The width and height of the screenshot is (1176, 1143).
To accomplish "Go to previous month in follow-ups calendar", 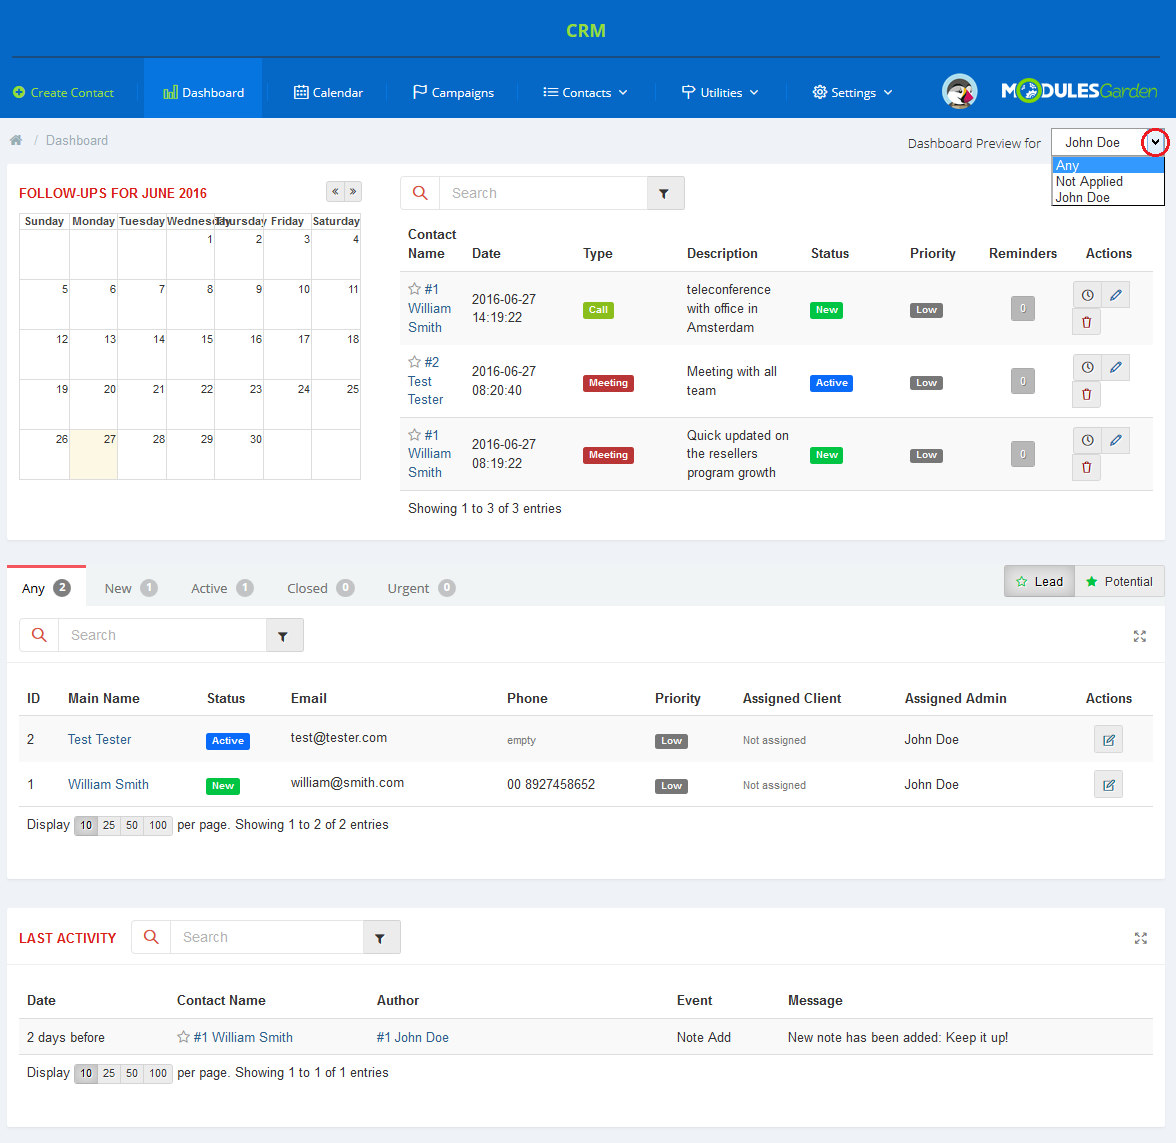I will [x=335, y=191].
